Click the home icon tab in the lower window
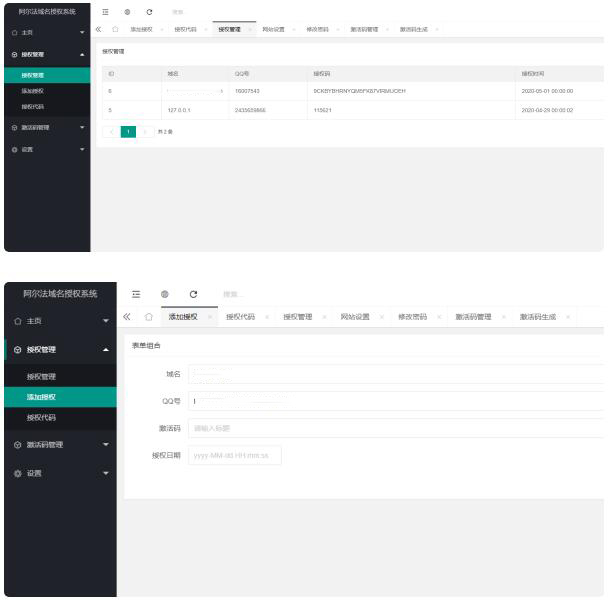The height and width of the screenshot is (600, 610). [148, 317]
